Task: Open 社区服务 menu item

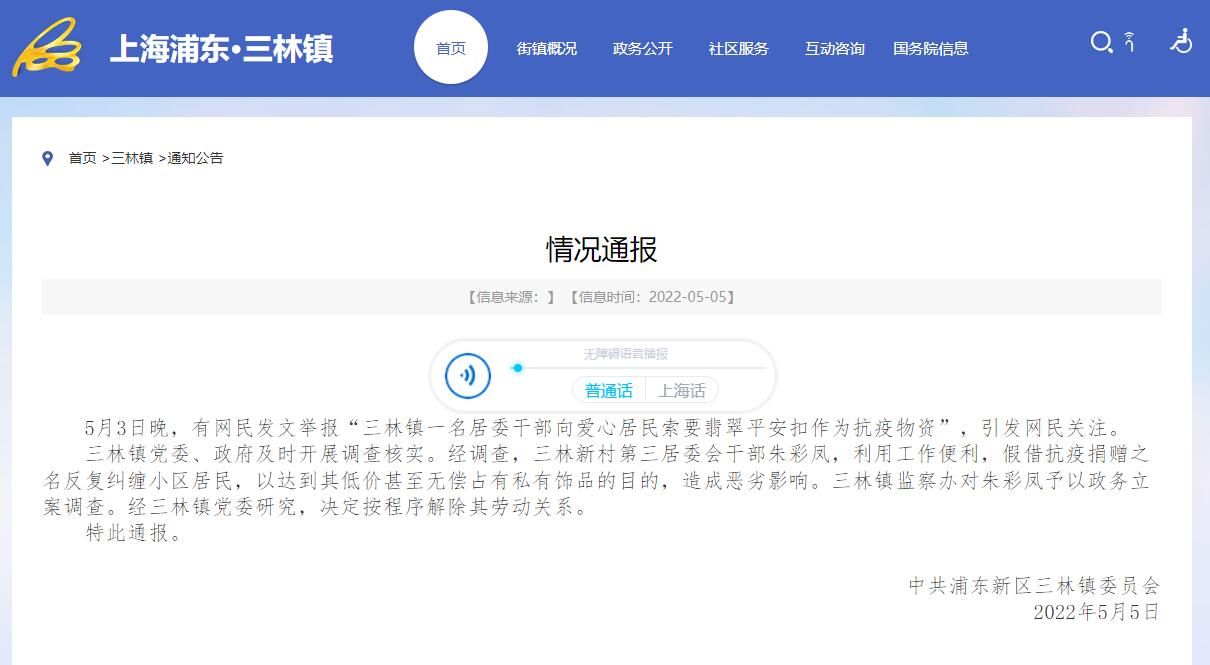Action: click(x=738, y=48)
